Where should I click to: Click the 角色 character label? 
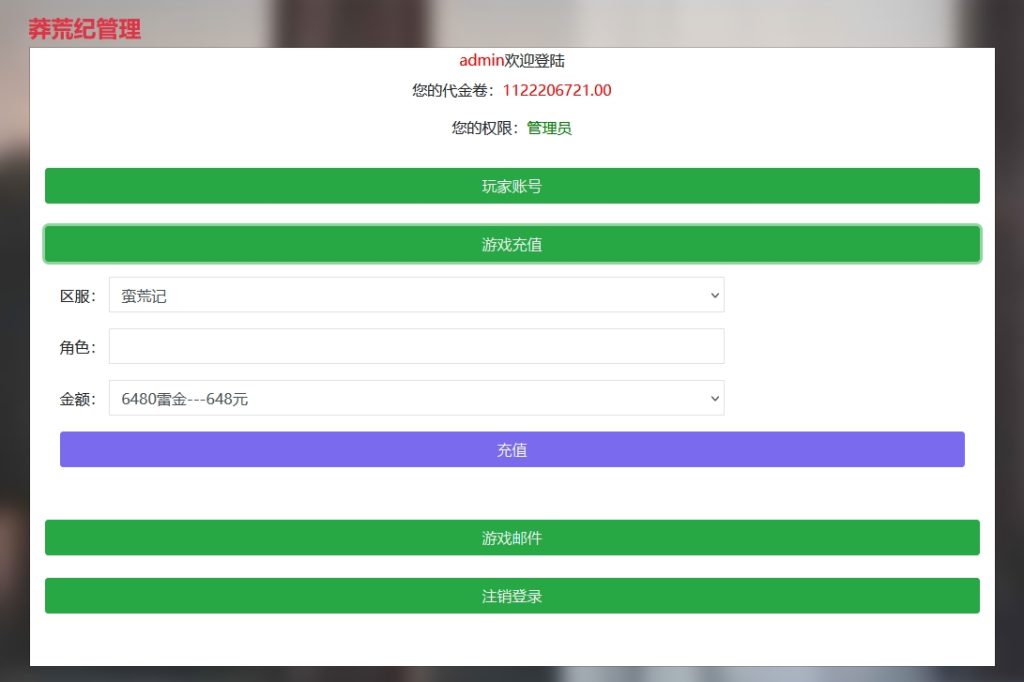tap(76, 346)
